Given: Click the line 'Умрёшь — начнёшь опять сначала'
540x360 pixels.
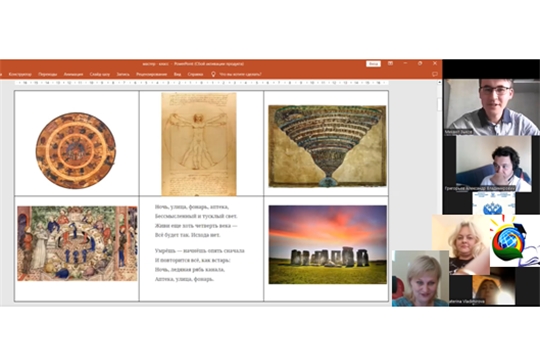Looking at the screenshot, I should coord(200,251).
